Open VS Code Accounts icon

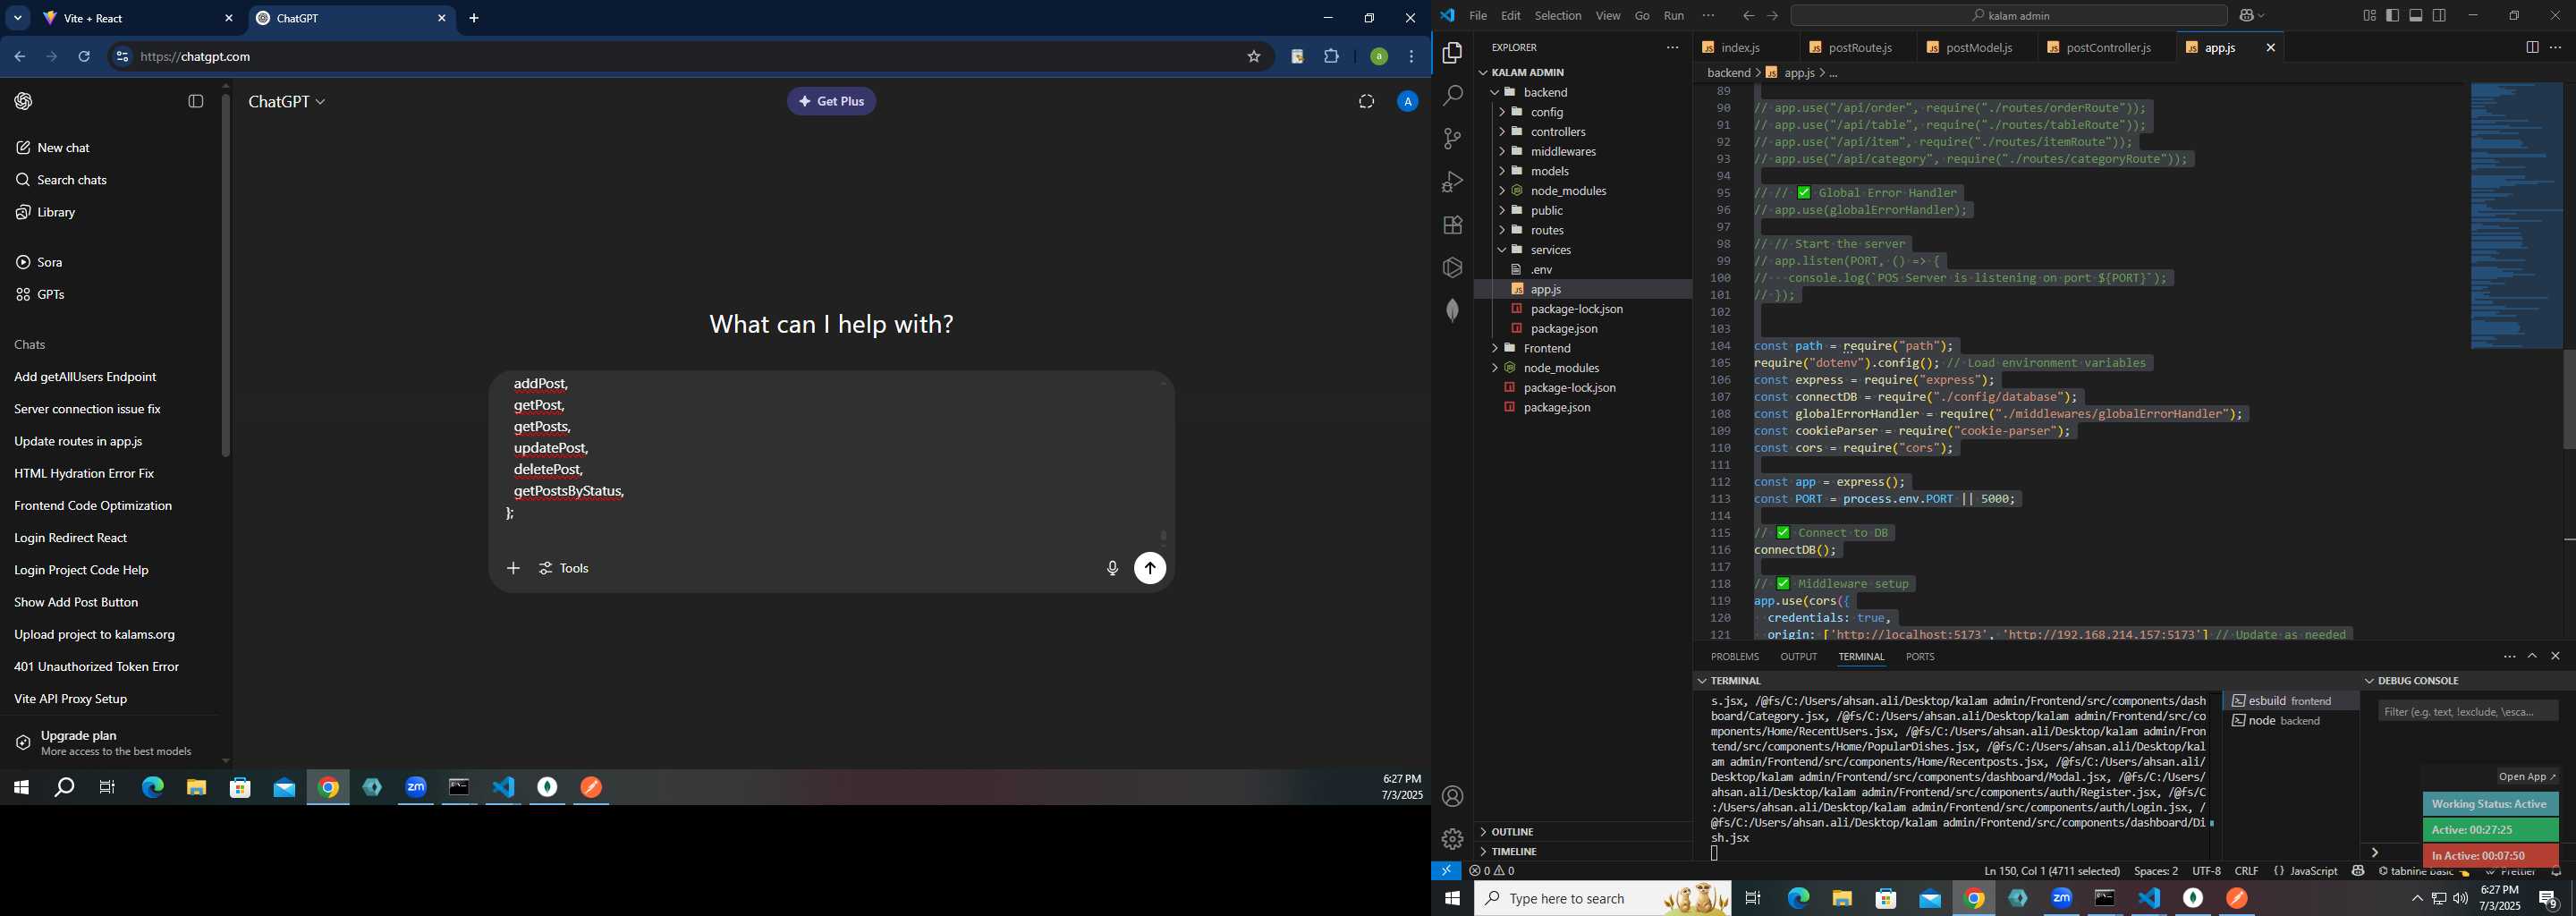1452,797
